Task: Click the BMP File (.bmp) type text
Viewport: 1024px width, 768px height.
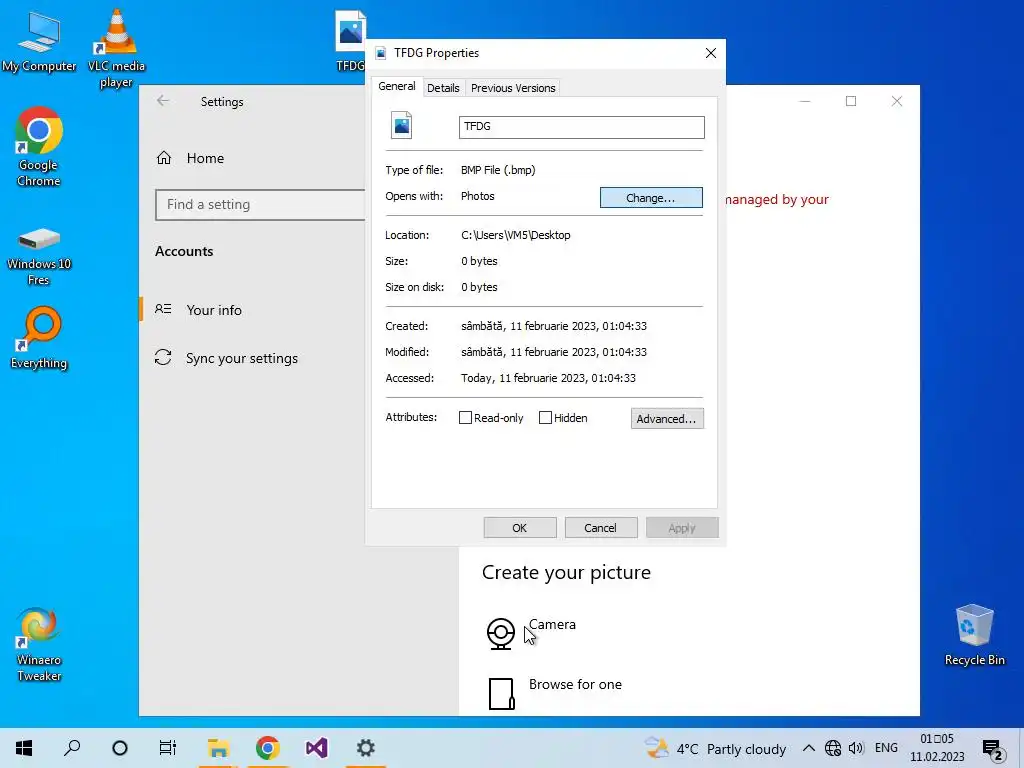Action: pyautogui.click(x=498, y=170)
